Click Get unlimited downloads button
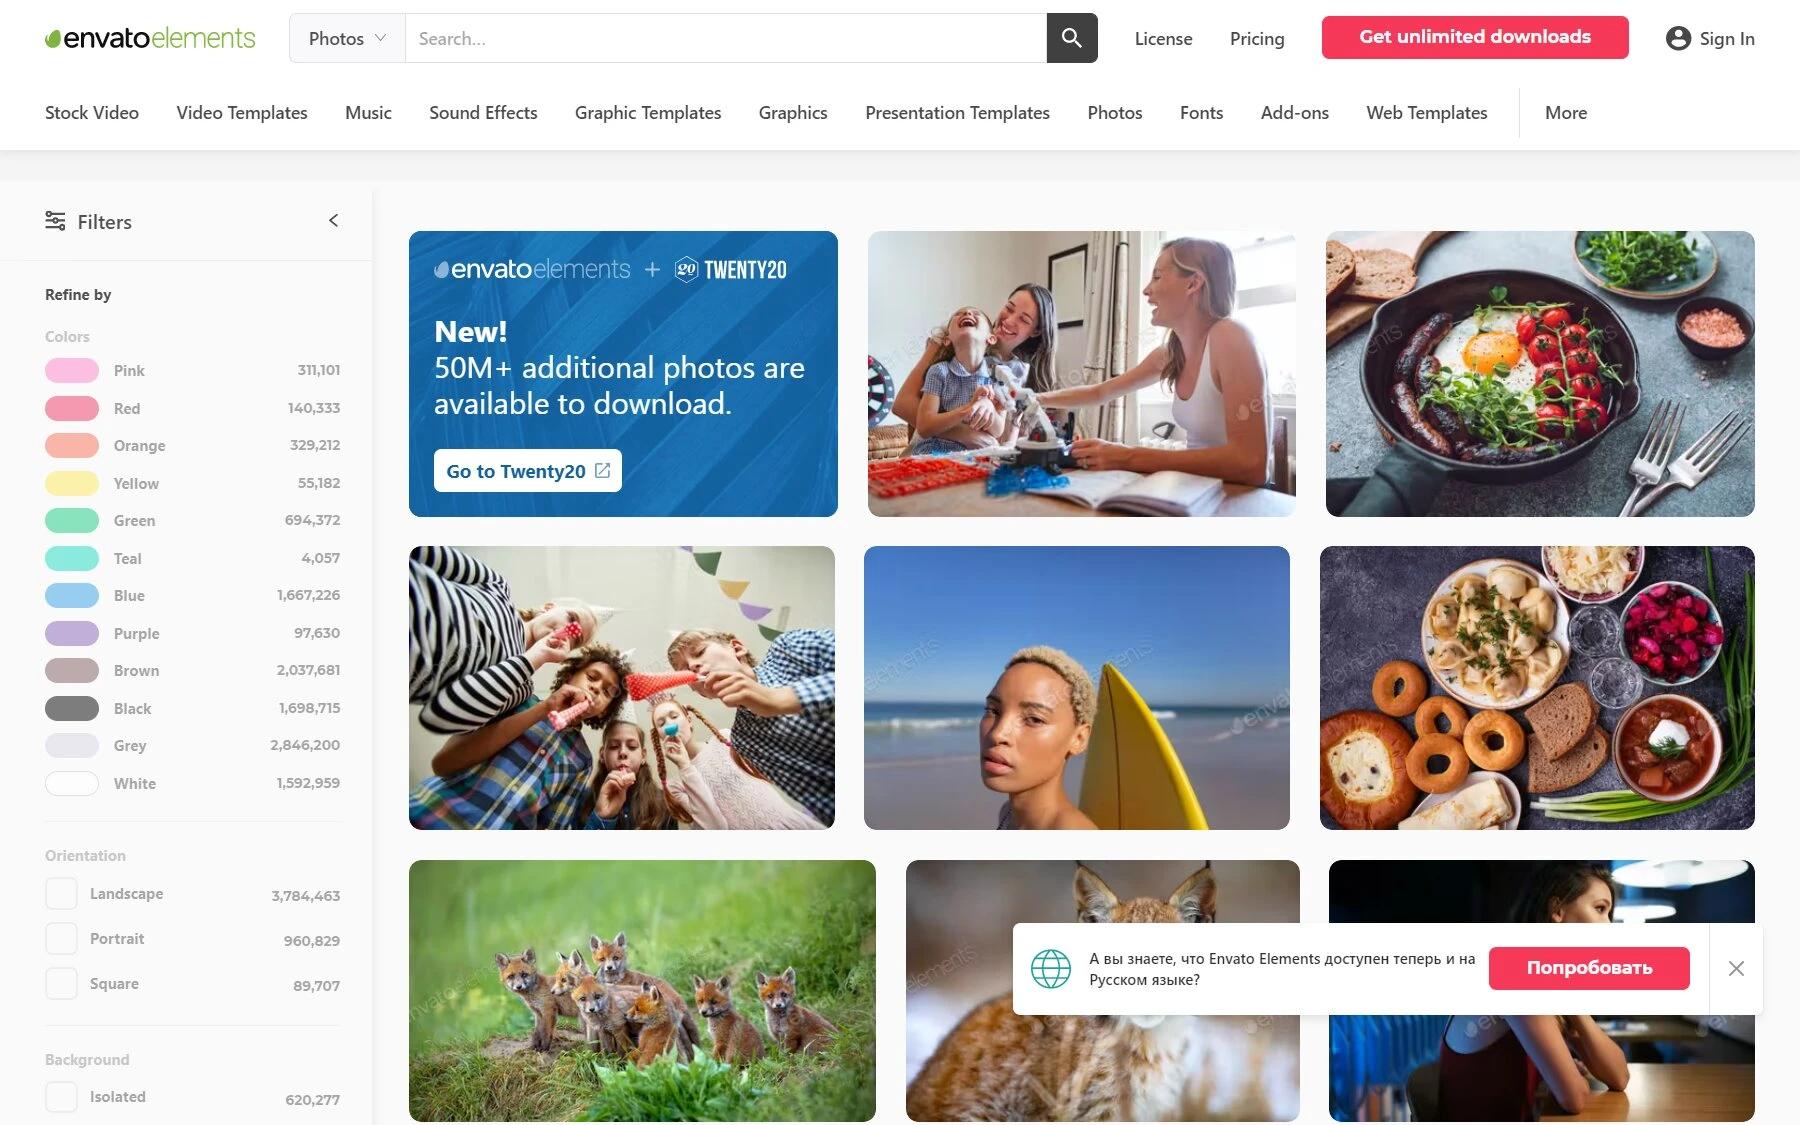 (1475, 37)
